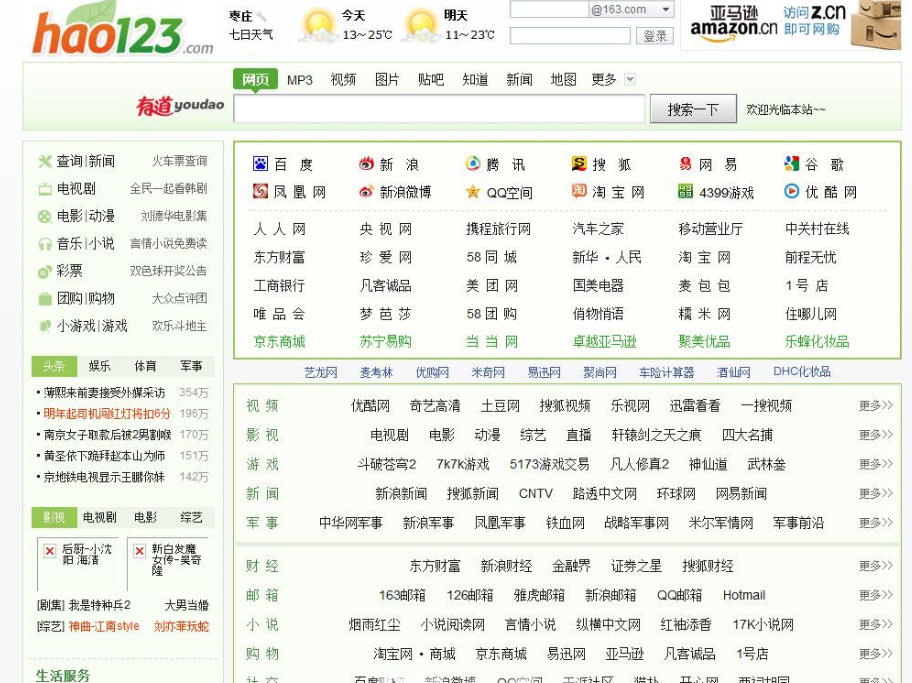912x683 pixels.
Task: Expand the 更多 search category dropdown arrow
Action: (x=630, y=79)
